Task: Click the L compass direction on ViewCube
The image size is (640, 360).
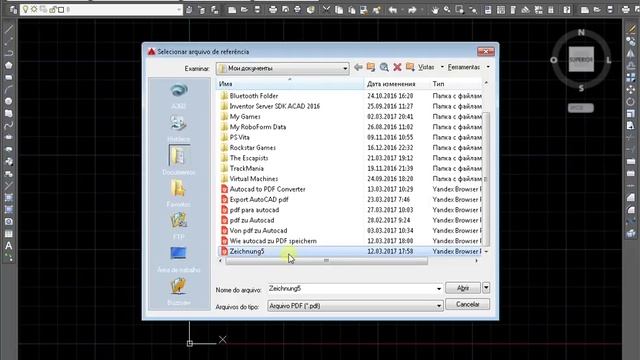Action: [x=609, y=60]
